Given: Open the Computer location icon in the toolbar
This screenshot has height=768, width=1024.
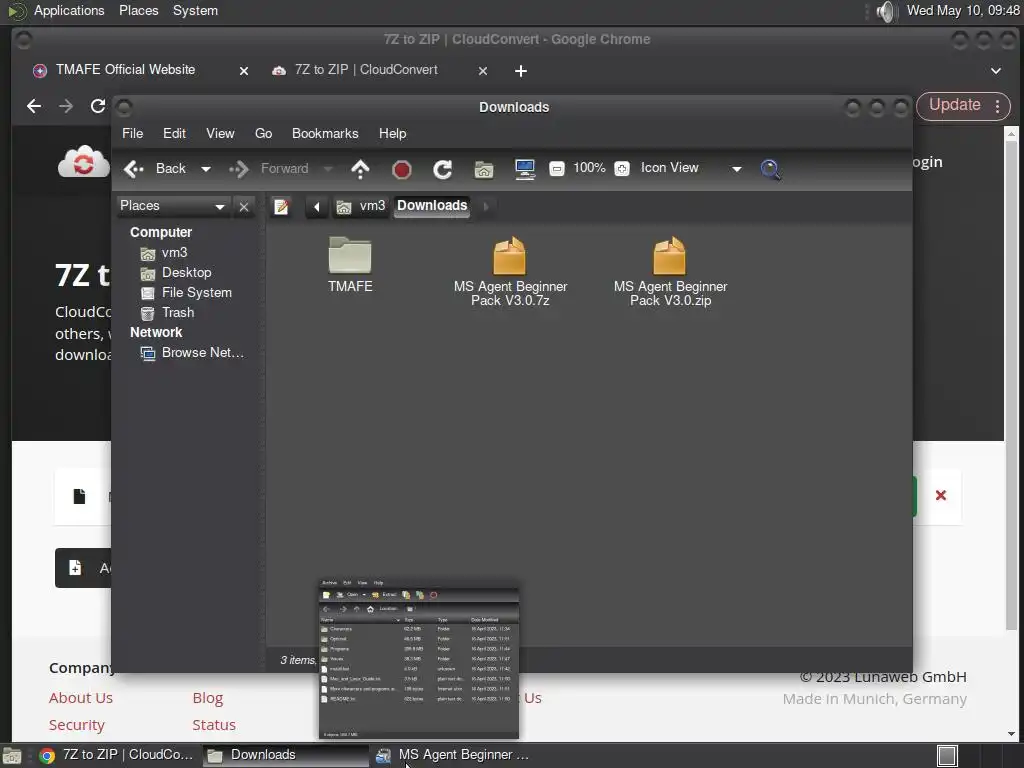Looking at the screenshot, I should pyautogui.click(x=524, y=169).
